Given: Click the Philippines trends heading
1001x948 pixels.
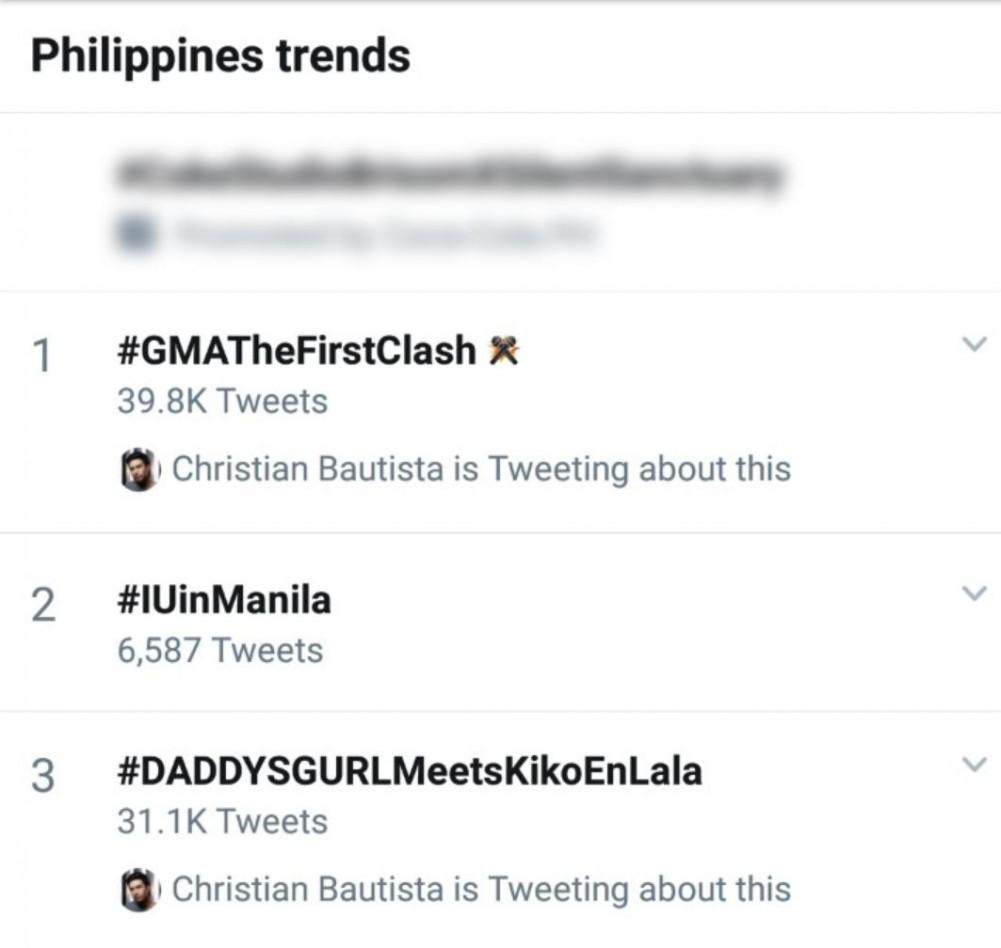Looking at the screenshot, I should (221, 55).
